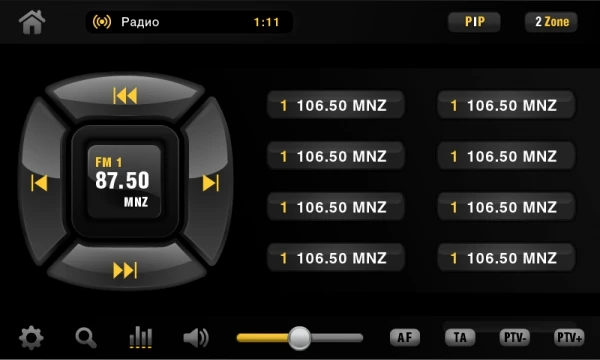This screenshot has height=360, width=600.
Task: Select the PTV- button
Action: [x=515, y=337]
